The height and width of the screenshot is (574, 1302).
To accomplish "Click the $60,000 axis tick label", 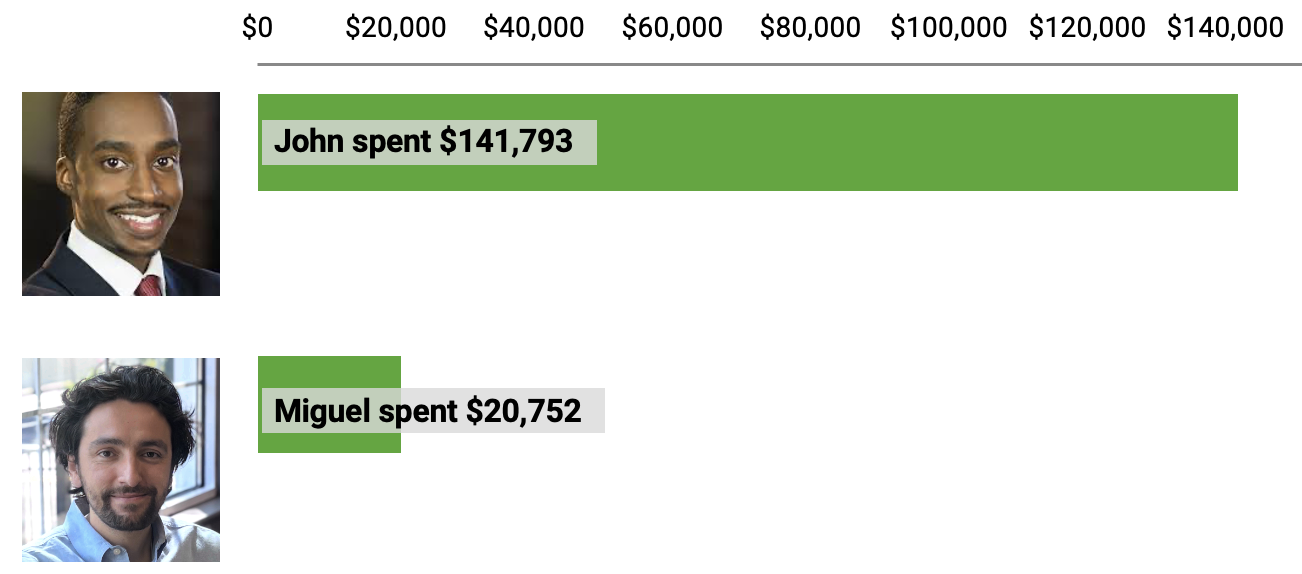I will pyautogui.click(x=672, y=28).
